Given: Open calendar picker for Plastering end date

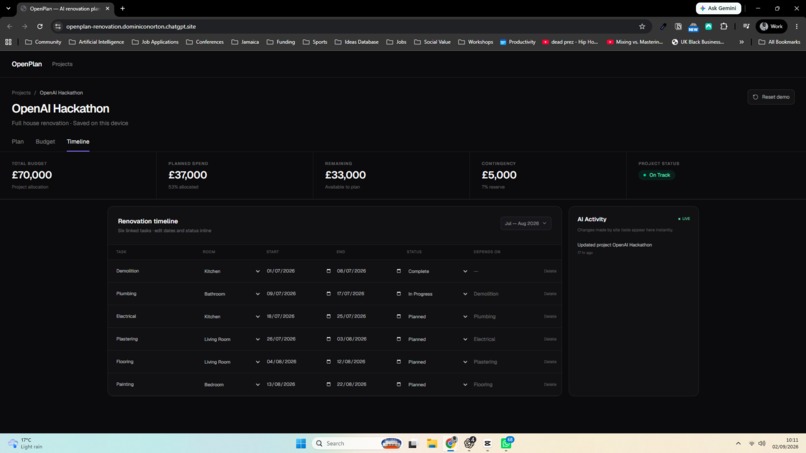Looking at the screenshot, I should point(398,339).
